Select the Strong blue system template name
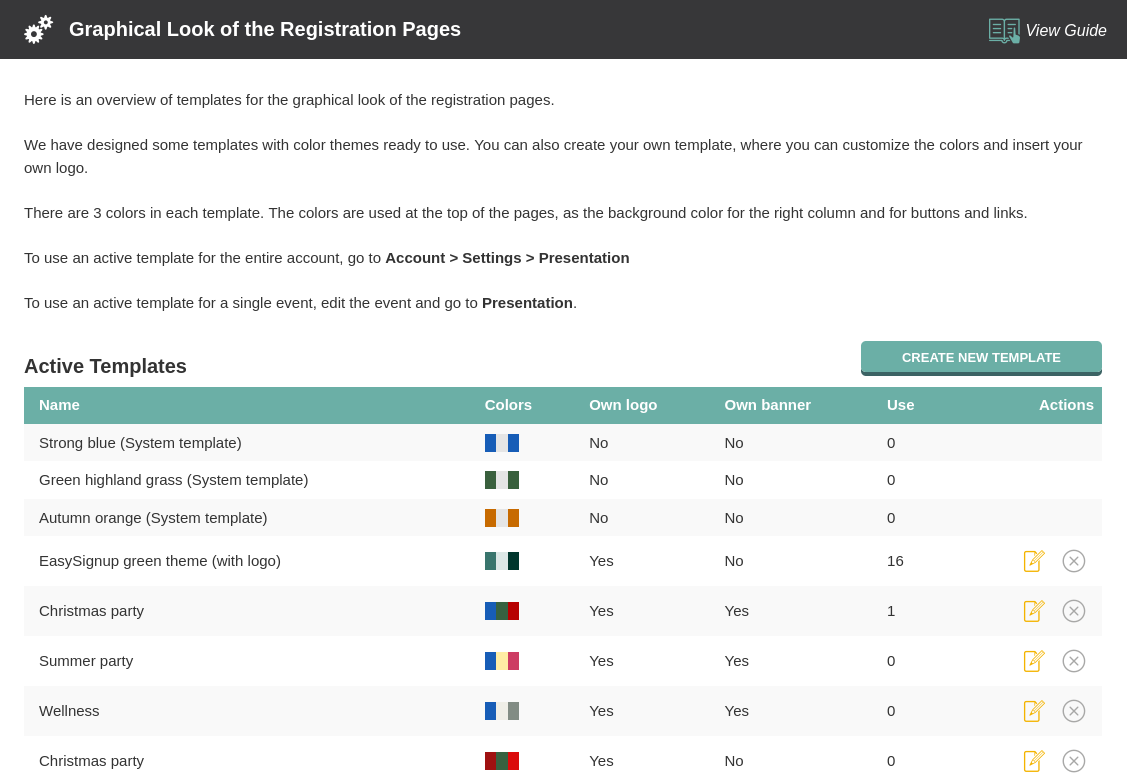The height and width of the screenshot is (784, 1127). pyautogui.click(x=140, y=443)
